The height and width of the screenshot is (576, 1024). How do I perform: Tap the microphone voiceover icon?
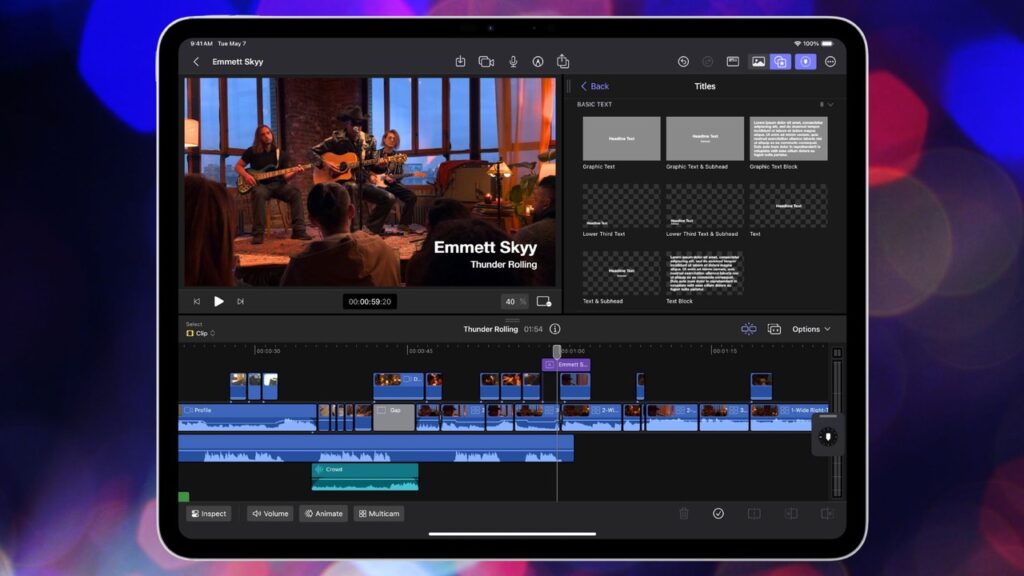click(x=513, y=62)
